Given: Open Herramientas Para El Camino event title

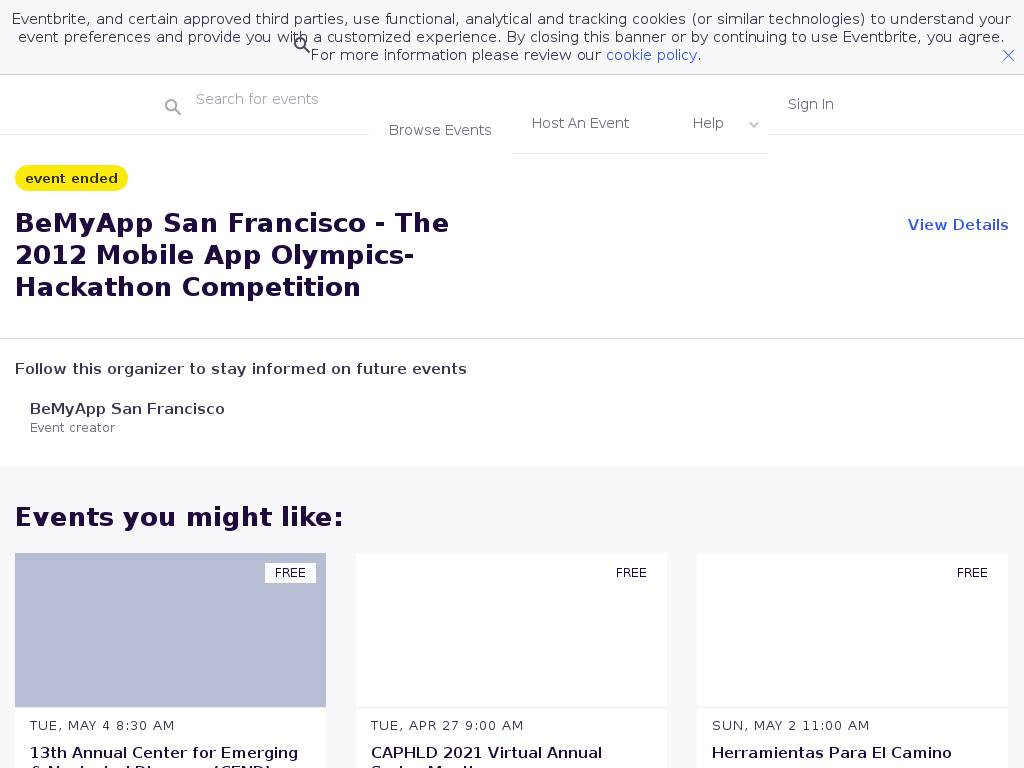Looking at the screenshot, I should click(x=831, y=753).
